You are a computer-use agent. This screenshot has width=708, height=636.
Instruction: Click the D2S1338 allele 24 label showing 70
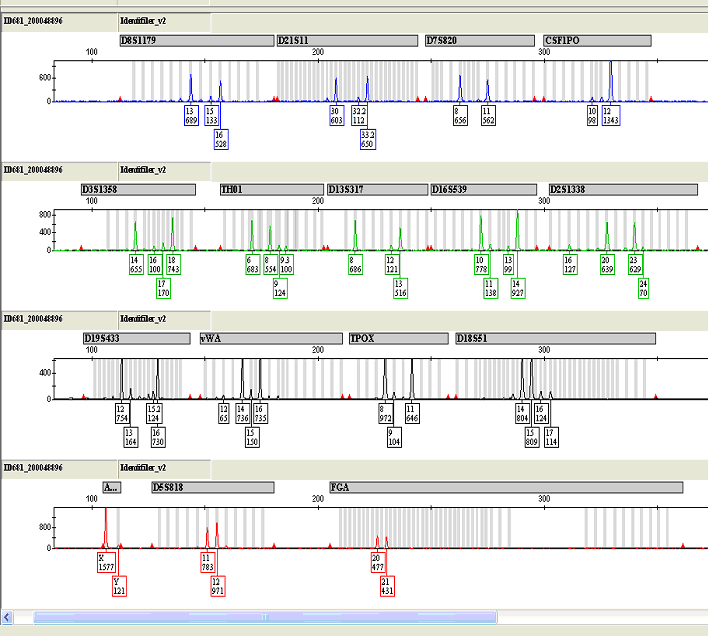tap(643, 288)
